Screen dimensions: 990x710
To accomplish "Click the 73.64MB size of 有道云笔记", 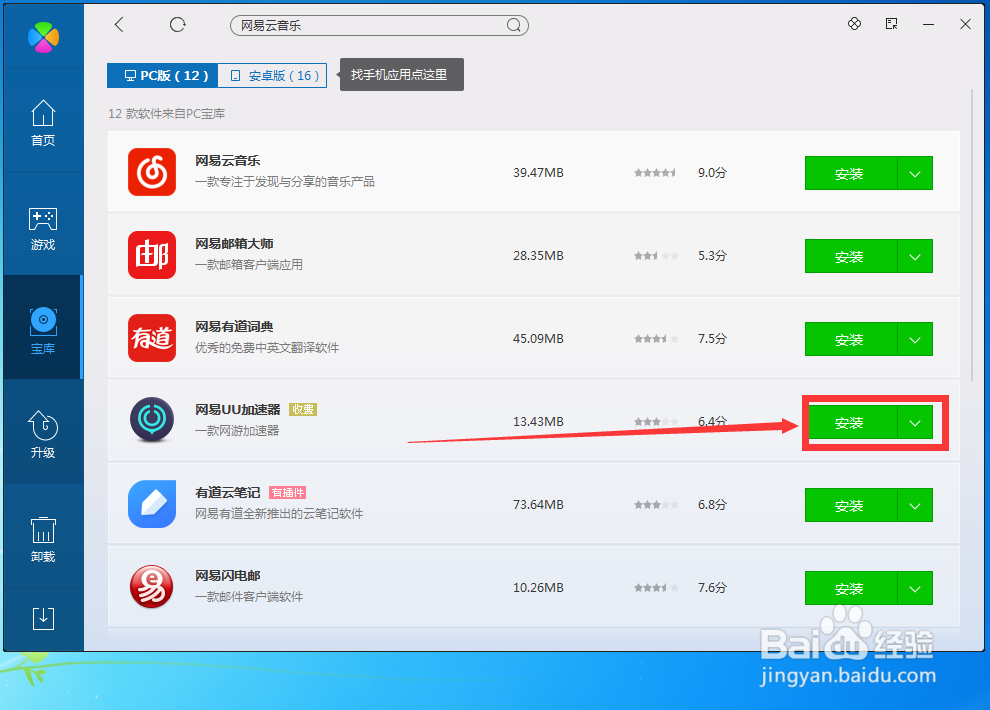I will 539,505.
